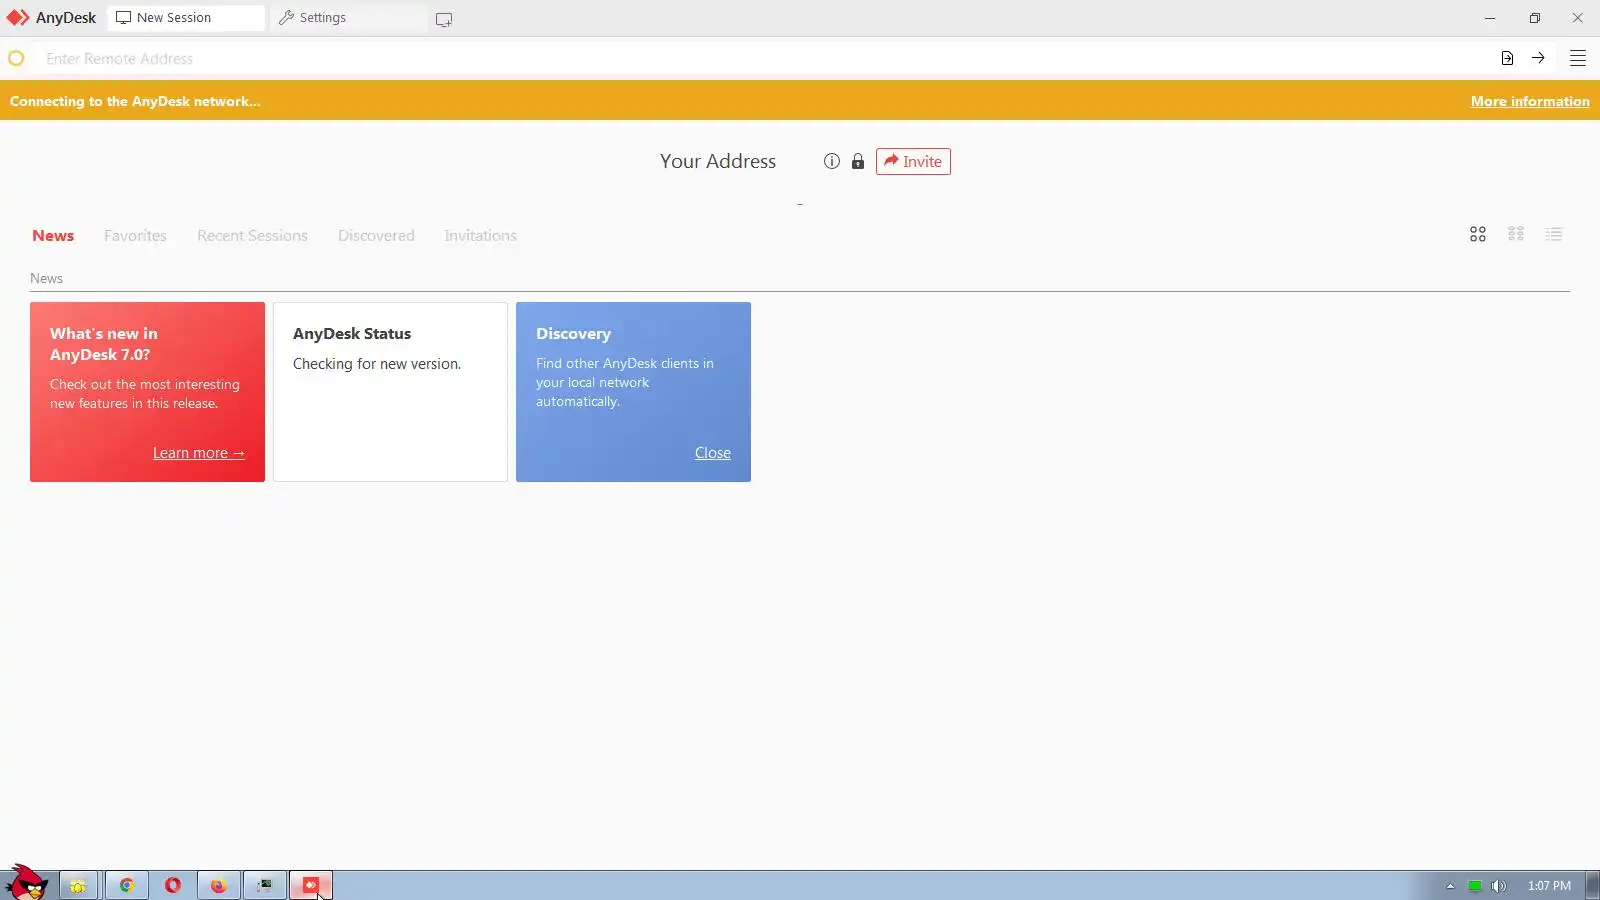
Task: Close the AnyDesk window
Action: tap(1578, 18)
